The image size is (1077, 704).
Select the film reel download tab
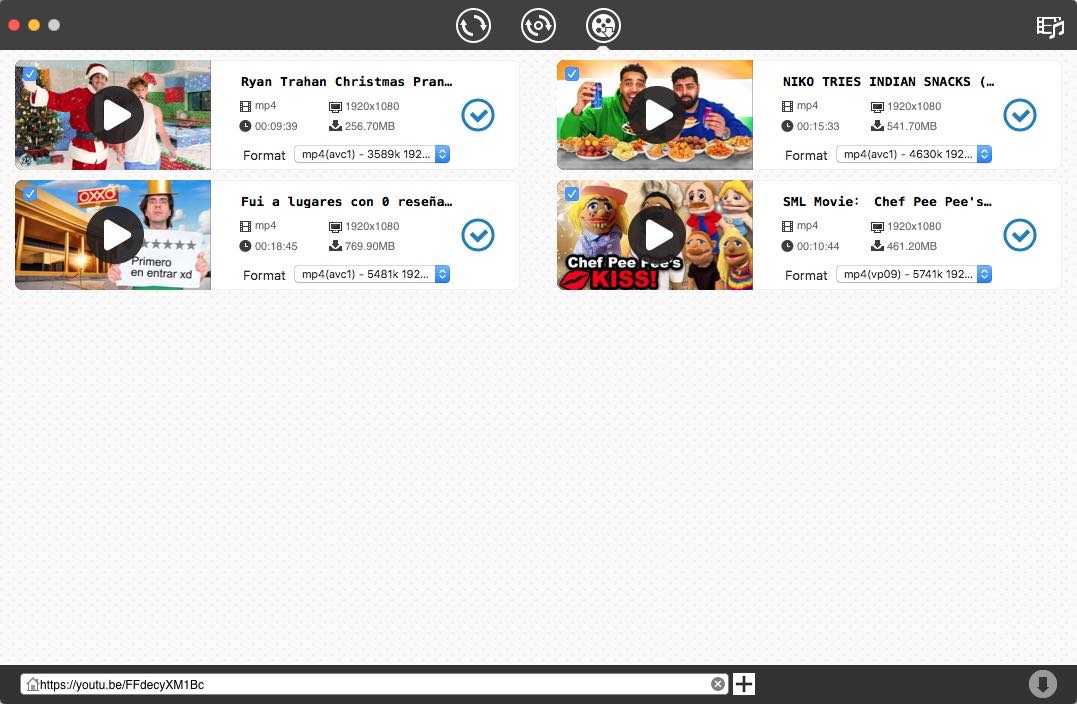click(x=603, y=25)
